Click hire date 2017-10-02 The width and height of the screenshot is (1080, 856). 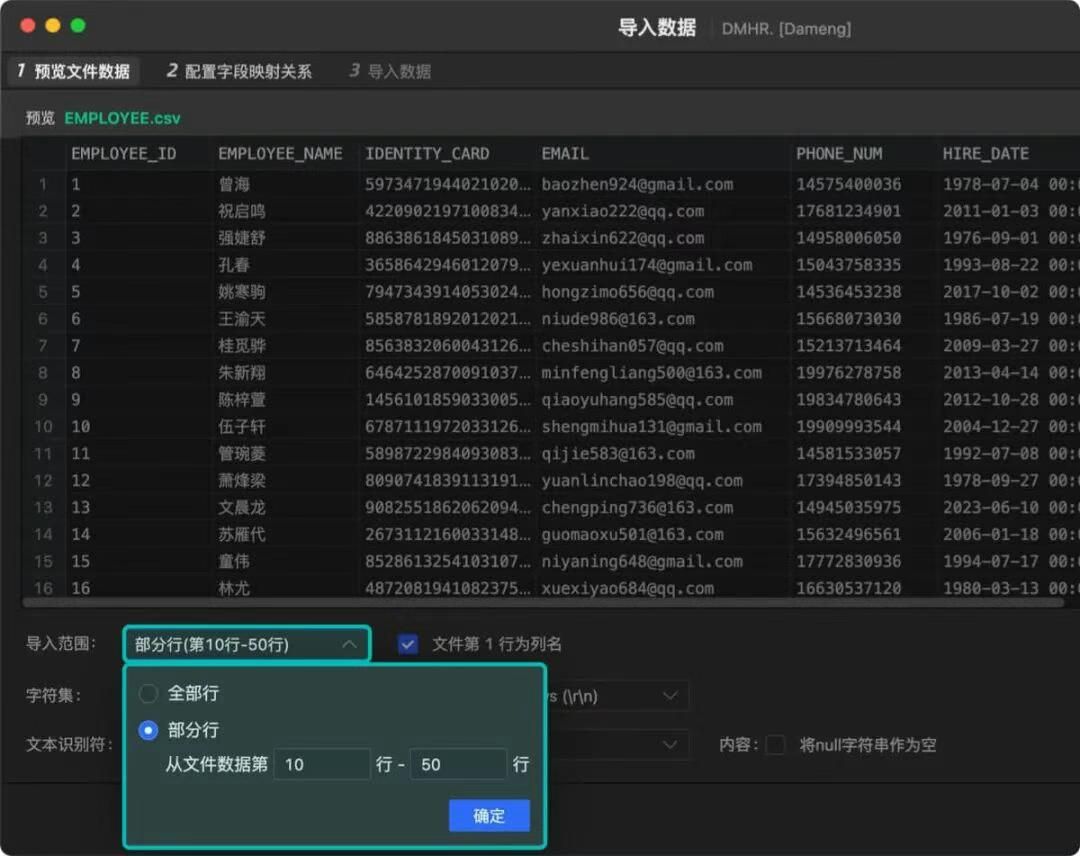pos(990,291)
